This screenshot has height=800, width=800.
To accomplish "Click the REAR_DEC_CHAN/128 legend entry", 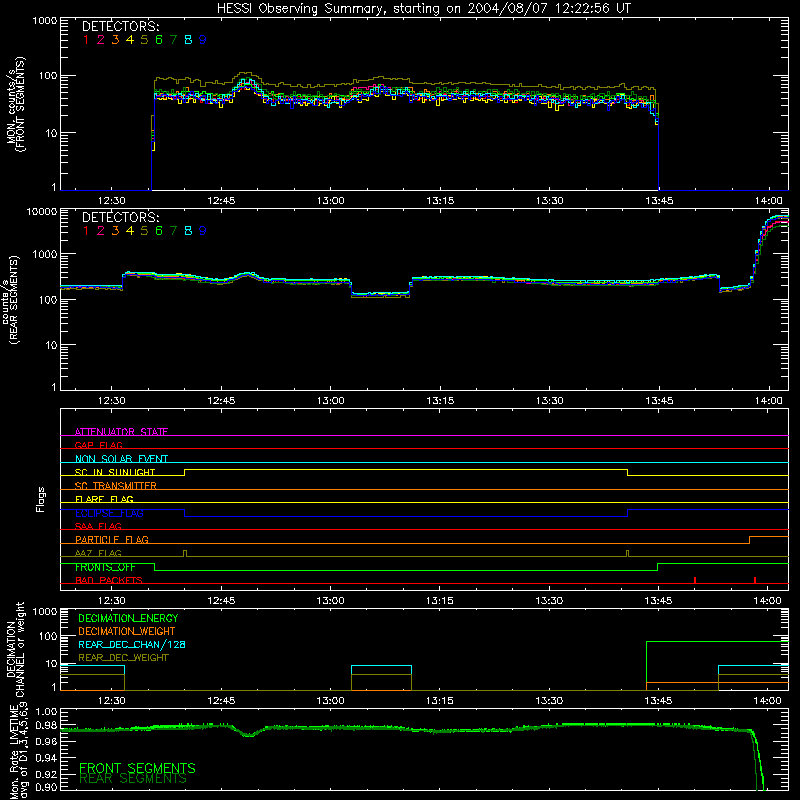I will point(132,644).
